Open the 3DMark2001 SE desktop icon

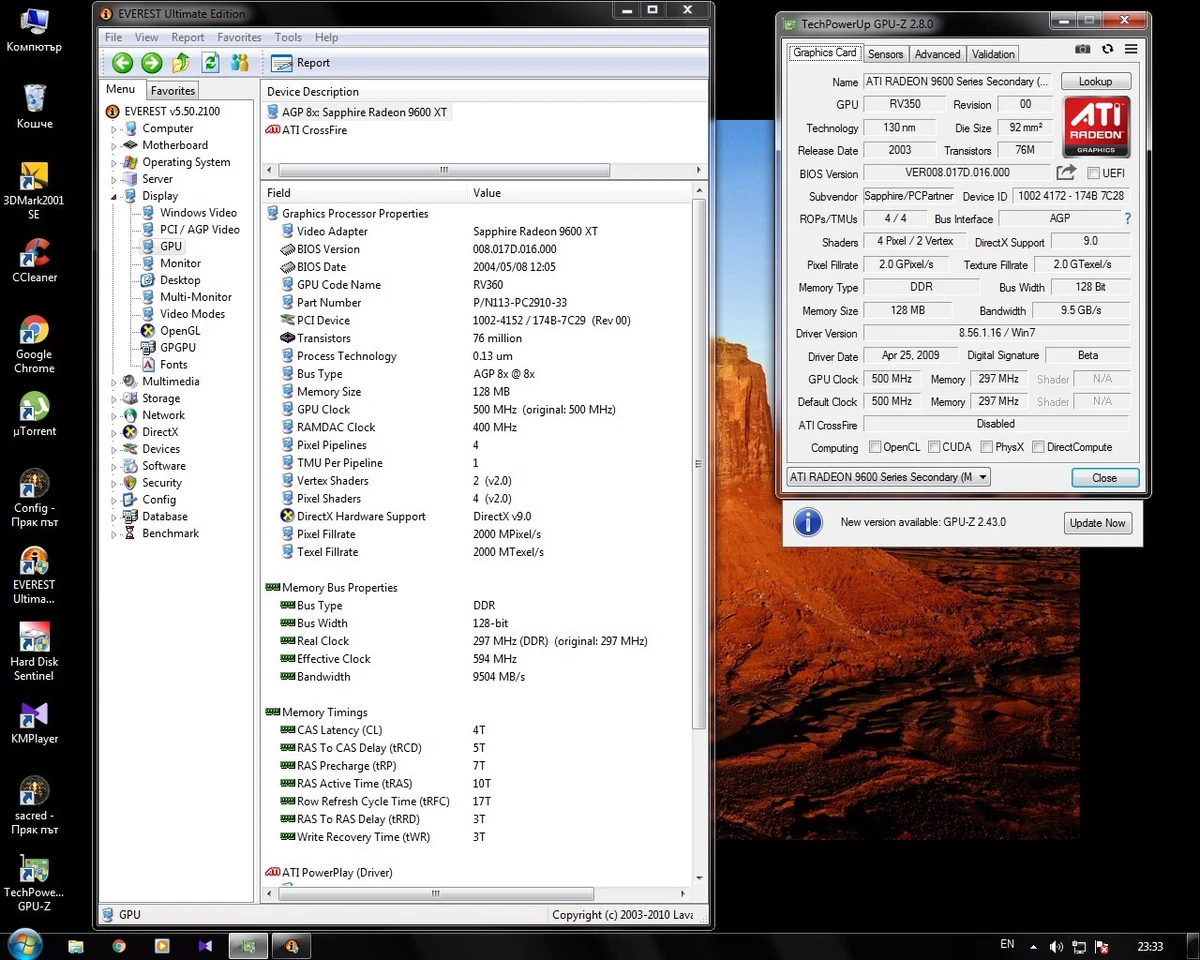coord(34,190)
